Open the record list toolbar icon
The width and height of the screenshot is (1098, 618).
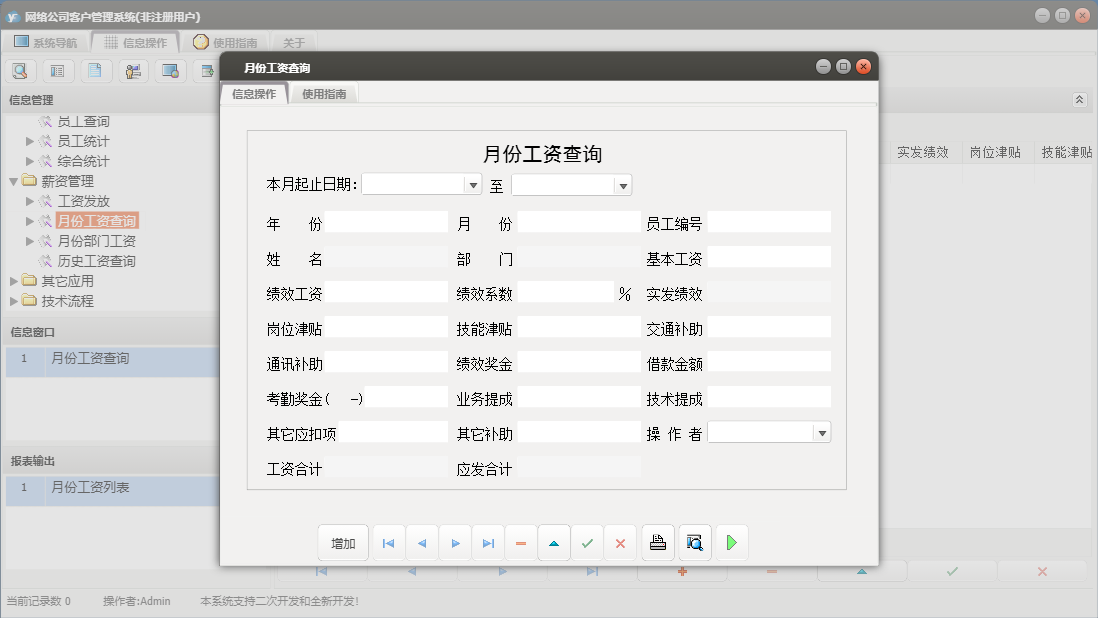pos(55,70)
